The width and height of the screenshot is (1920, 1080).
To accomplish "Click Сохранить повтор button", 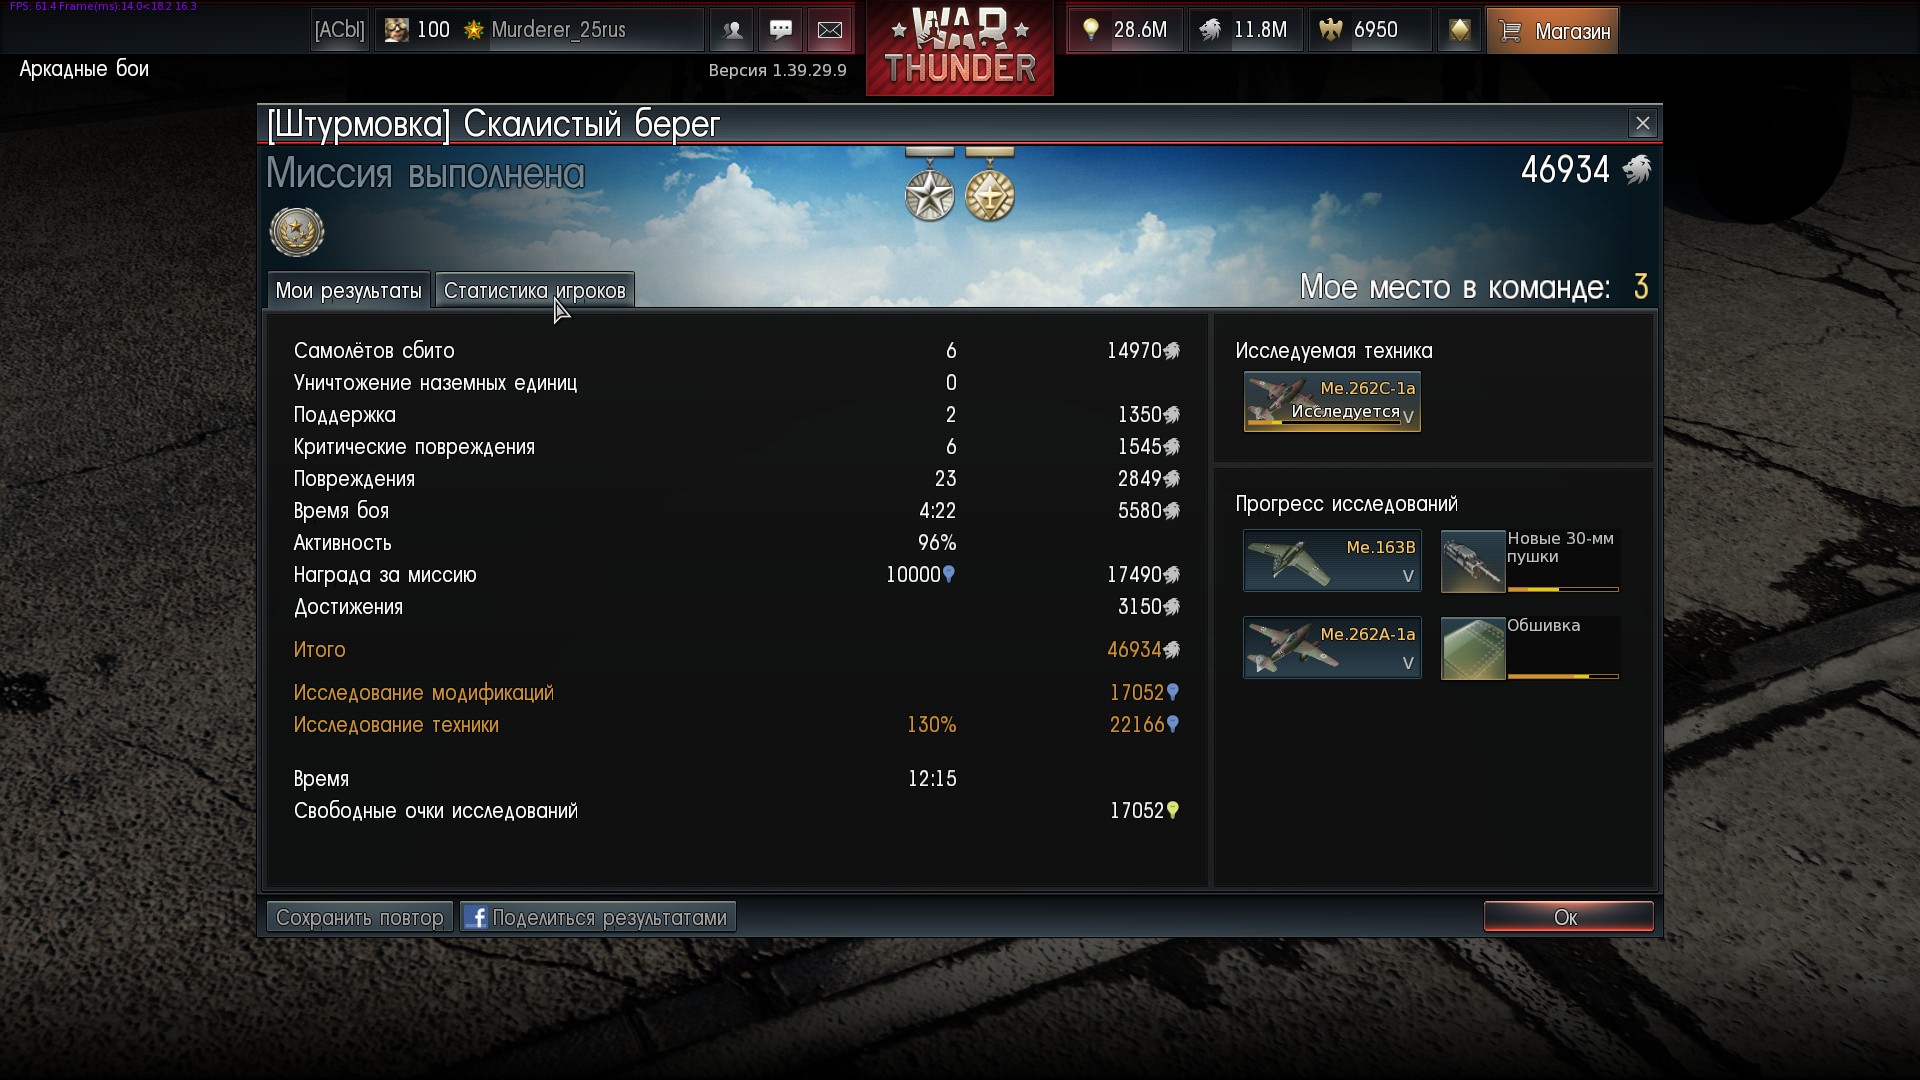I will pyautogui.click(x=360, y=917).
